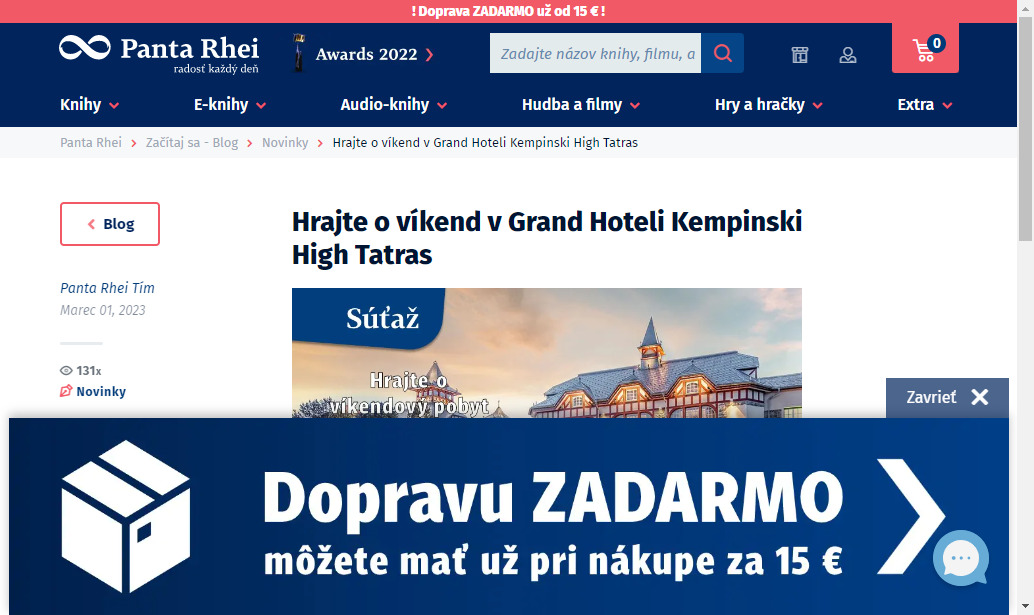Open the Novinky category link
The width and height of the screenshot is (1034, 615).
(x=101, y=392)
